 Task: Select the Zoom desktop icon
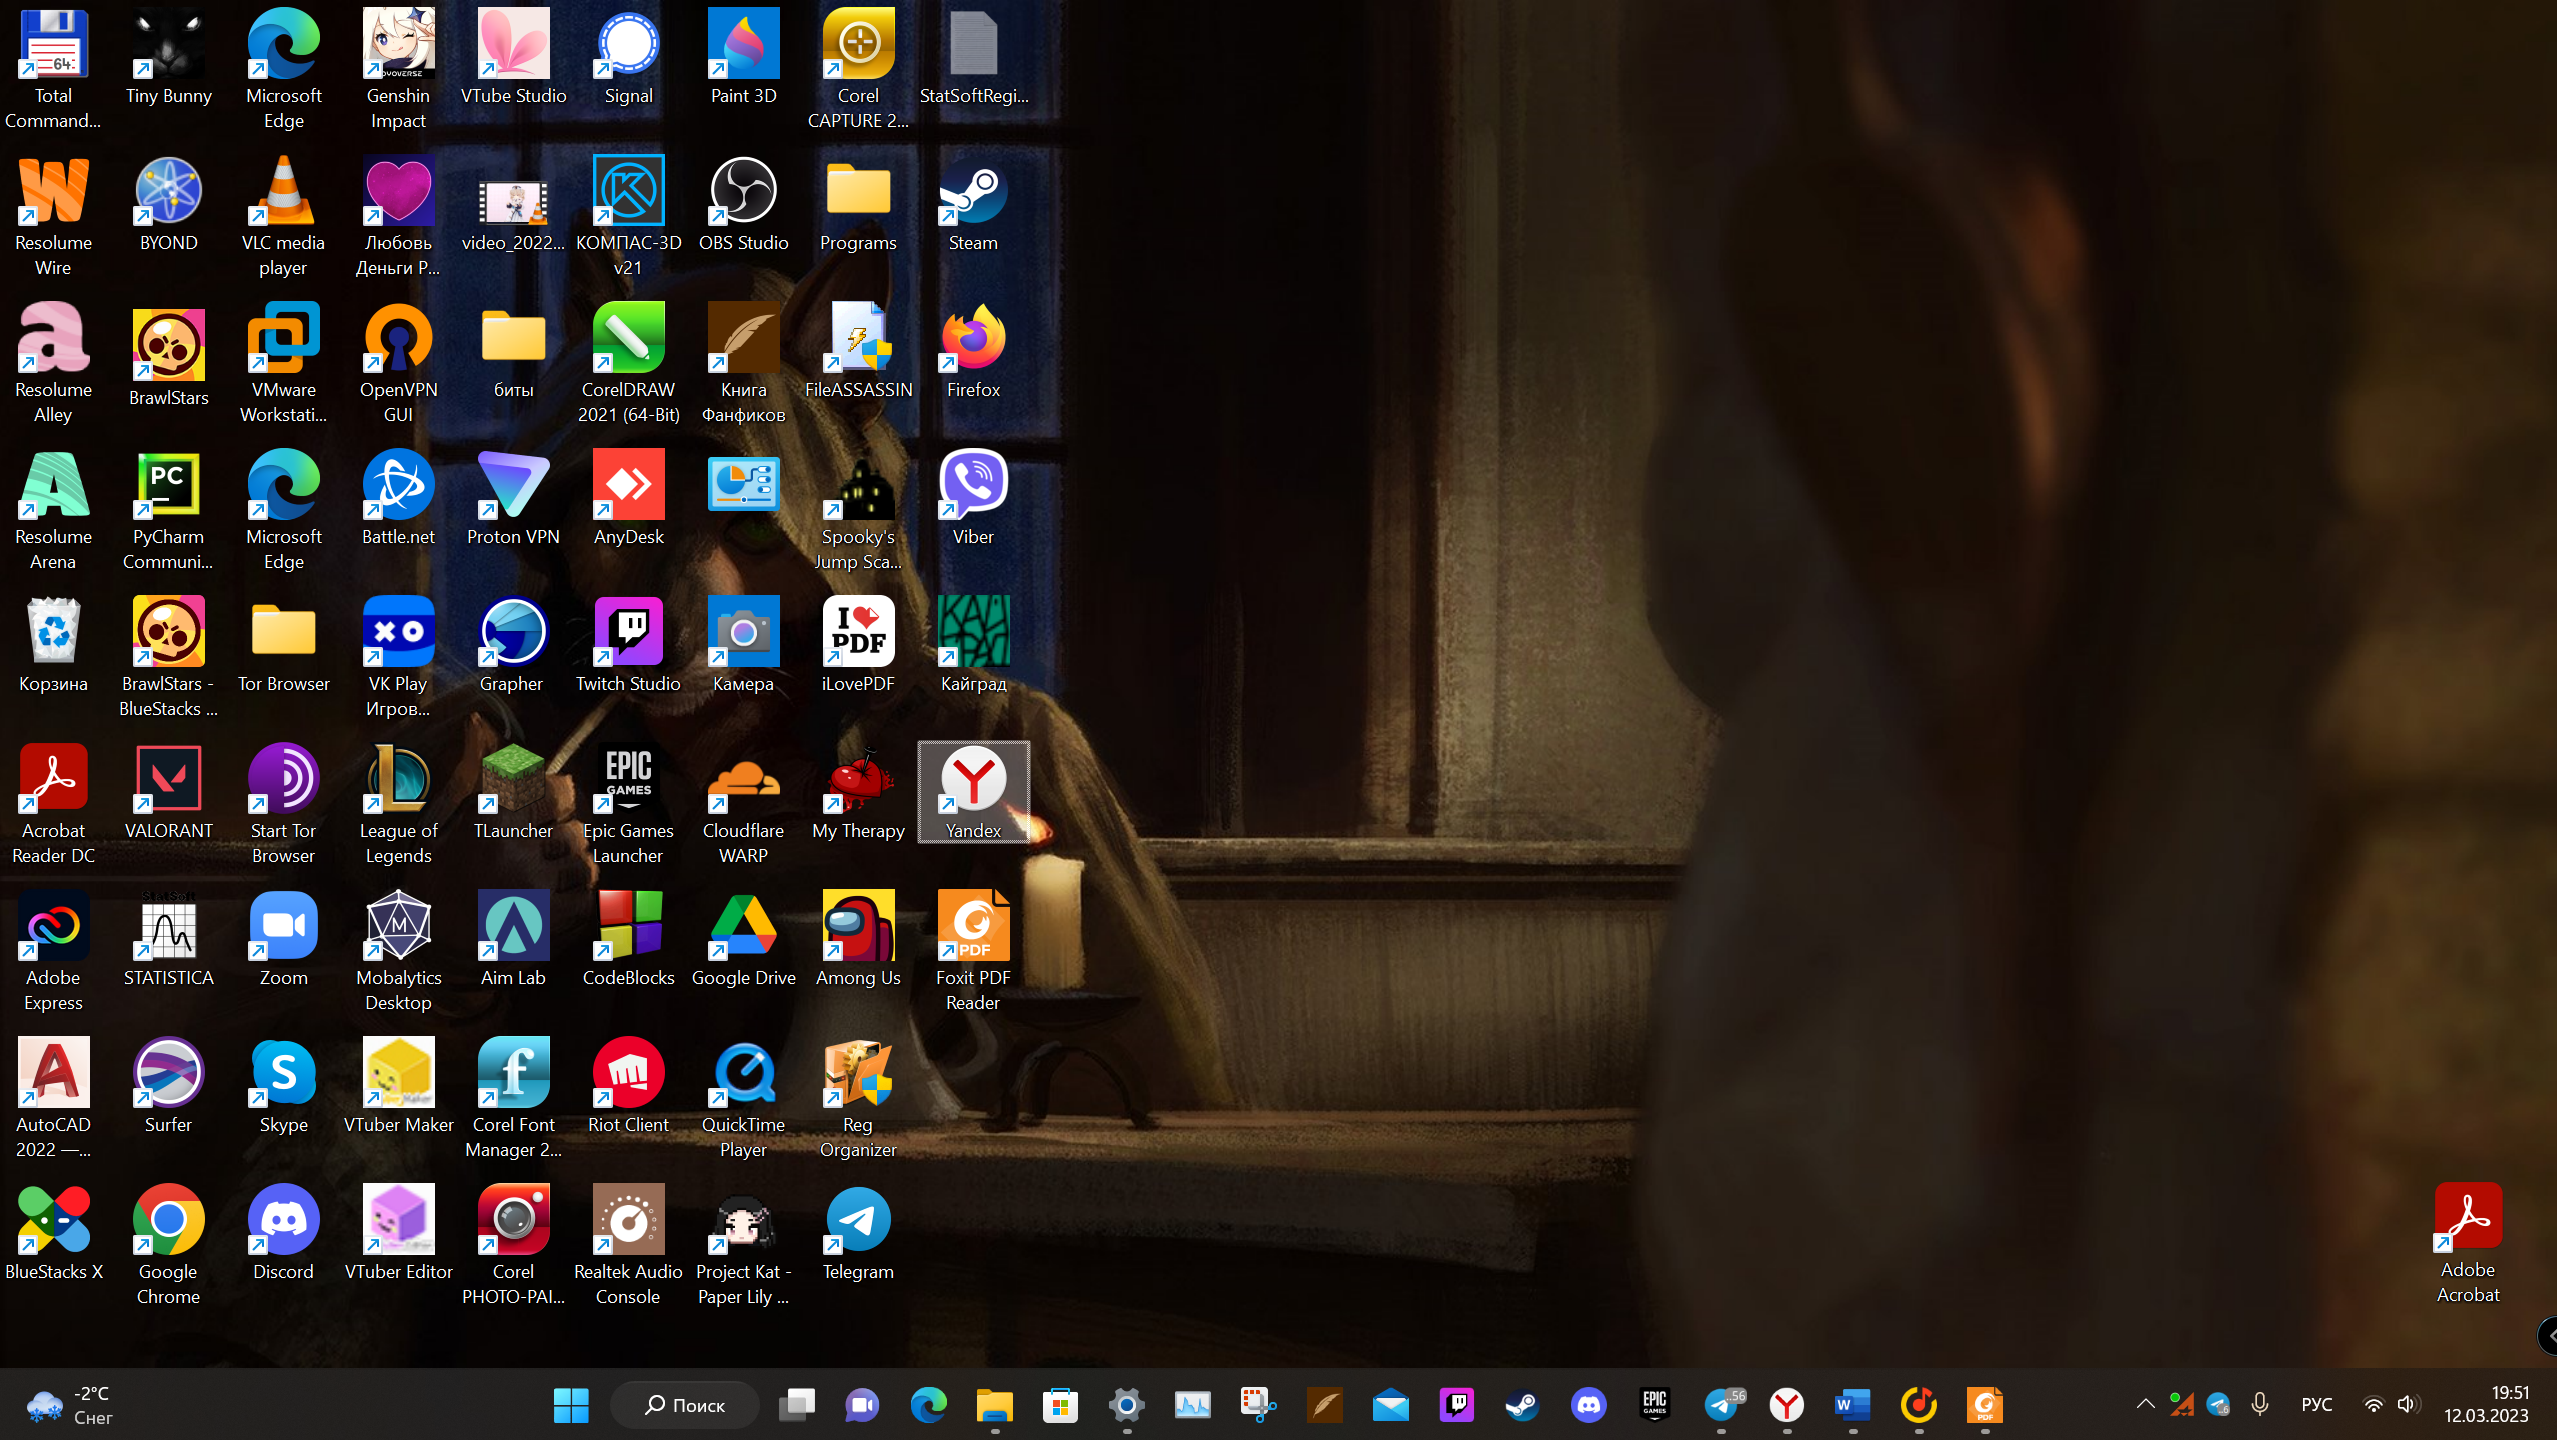tap(283, 938)
